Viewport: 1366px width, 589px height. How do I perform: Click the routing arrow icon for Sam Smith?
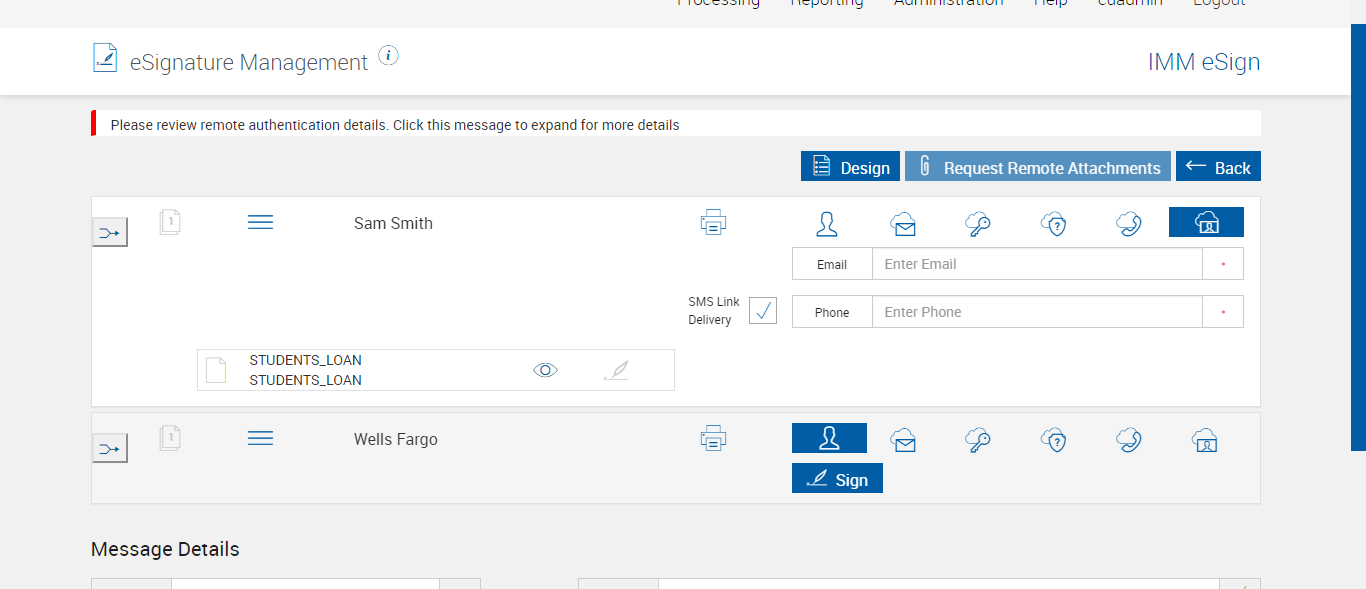point(110,232)
